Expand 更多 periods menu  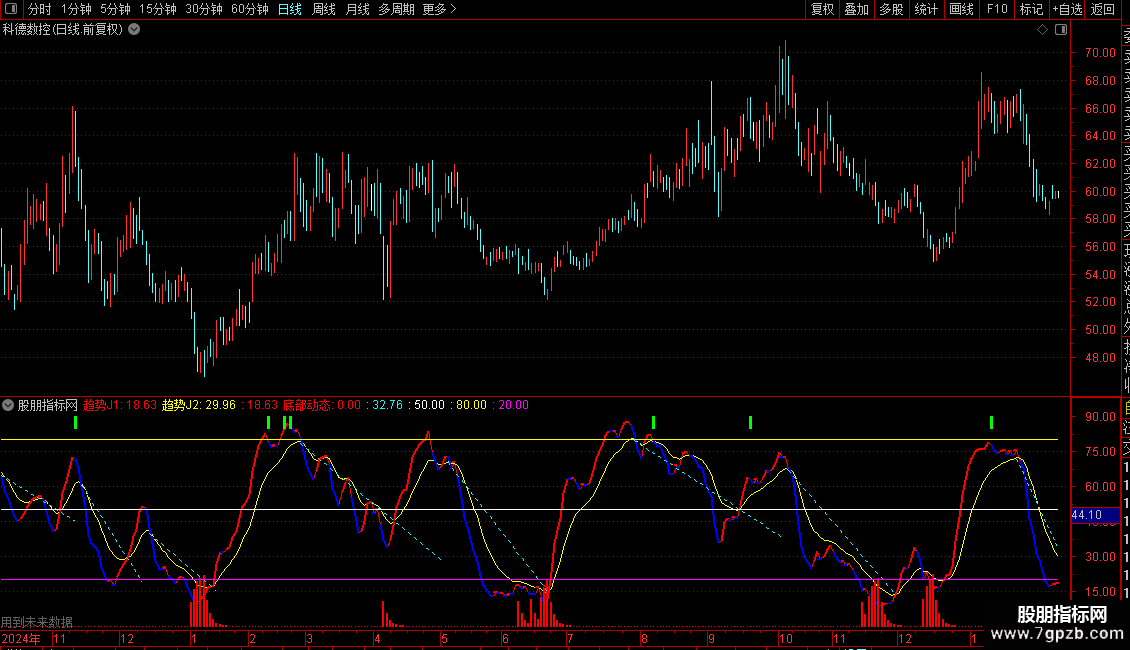point(439,9)
